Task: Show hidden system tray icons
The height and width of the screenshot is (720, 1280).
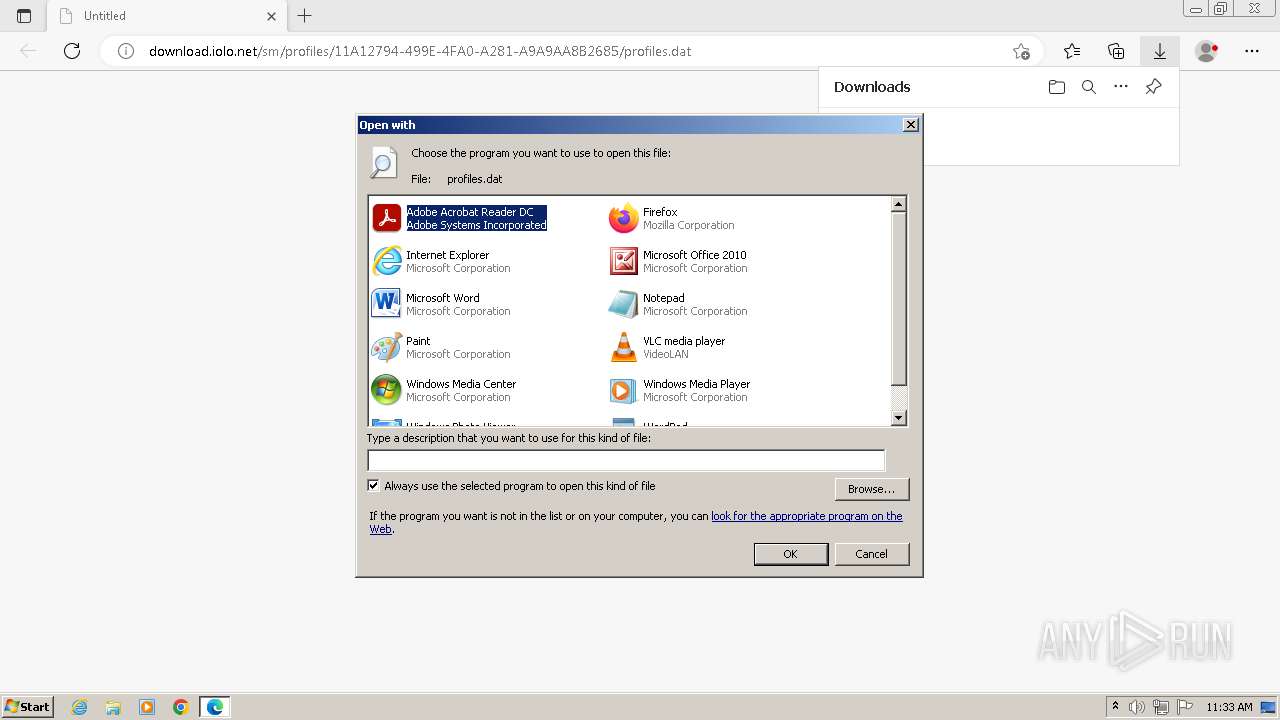Action: click(1115, 707)
